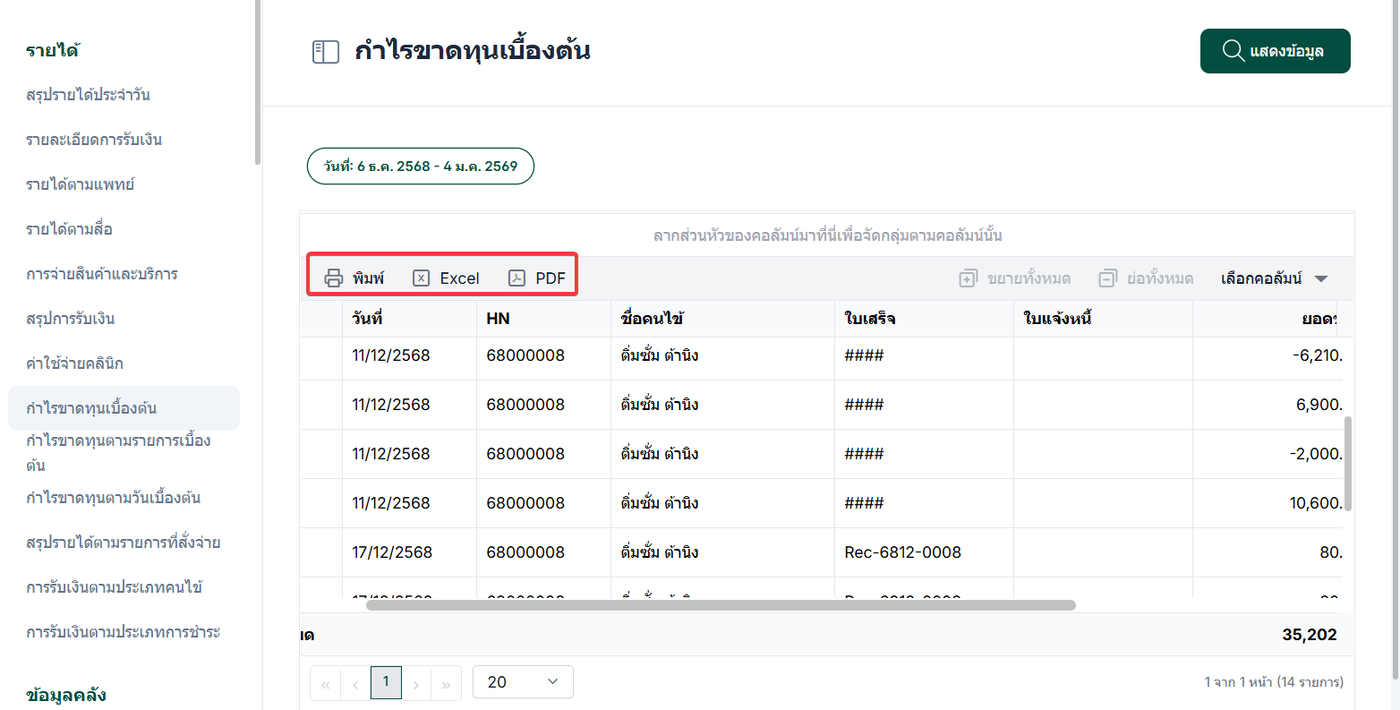The height and width of the screenshot is (710, 1400).
Task: Go to the first page arrow icon
Action: click(x=325, y=685)
